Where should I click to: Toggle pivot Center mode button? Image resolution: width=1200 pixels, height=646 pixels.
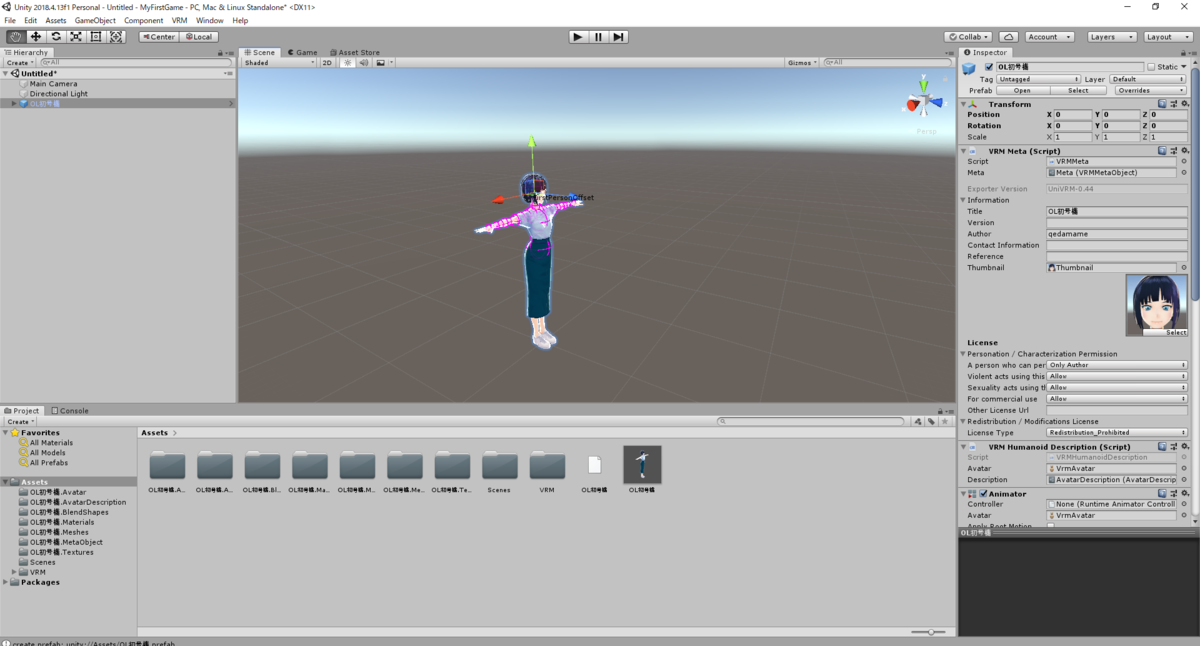coord(159,37)
